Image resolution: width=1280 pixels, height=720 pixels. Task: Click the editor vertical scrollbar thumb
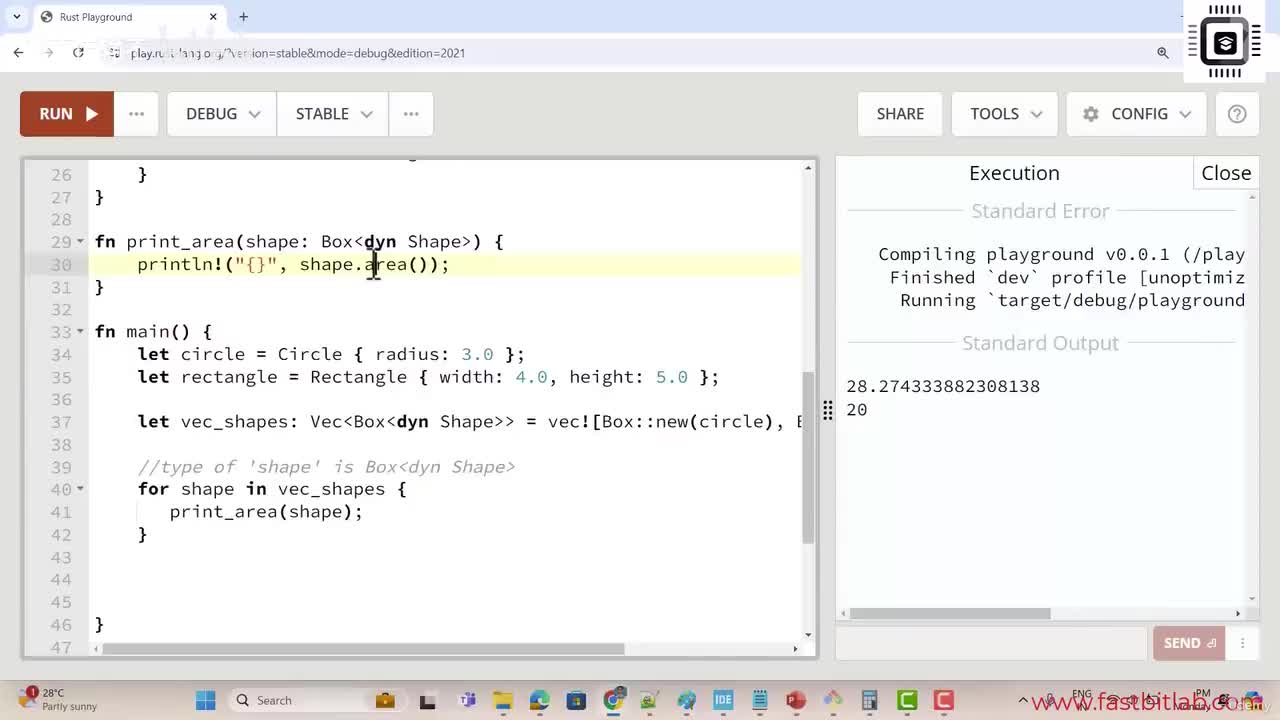(808, 458)
